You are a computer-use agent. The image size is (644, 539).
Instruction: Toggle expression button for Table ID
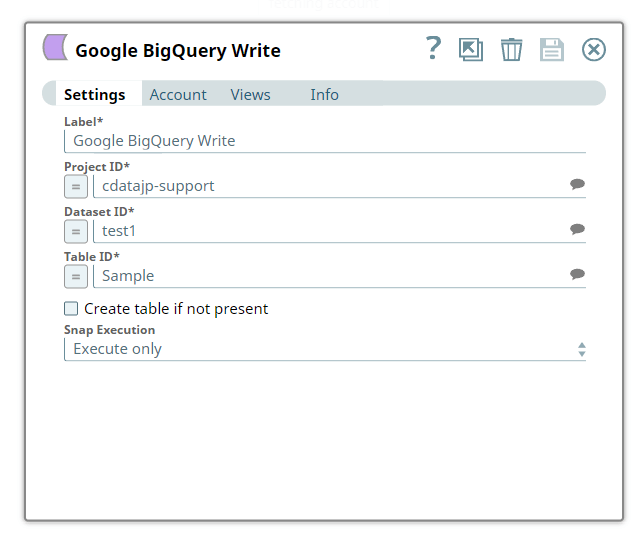click(x=76, y=276)
